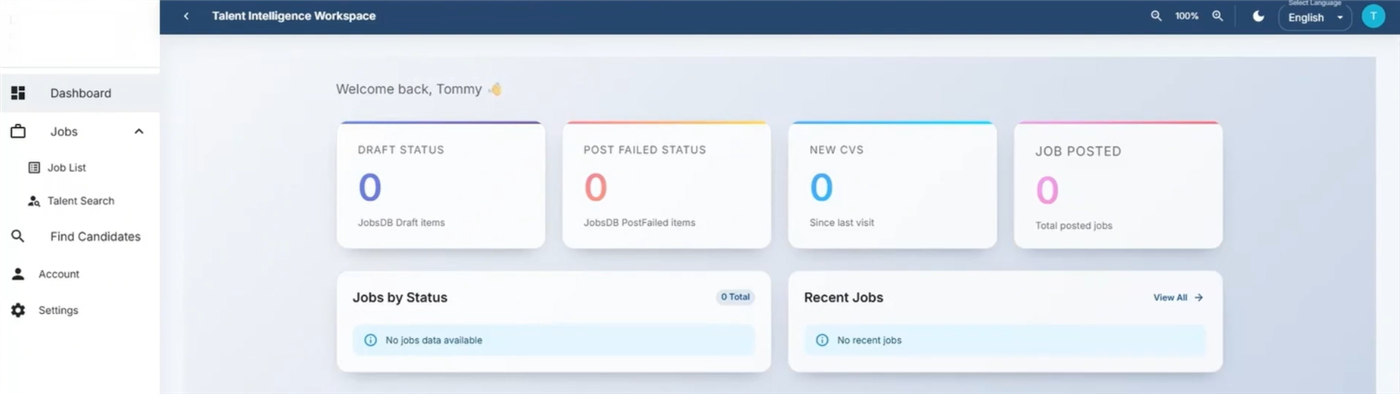Click the 'Recent Jobs' heading
Viewport: 1400px width, 394px height.
pos(843,297)
